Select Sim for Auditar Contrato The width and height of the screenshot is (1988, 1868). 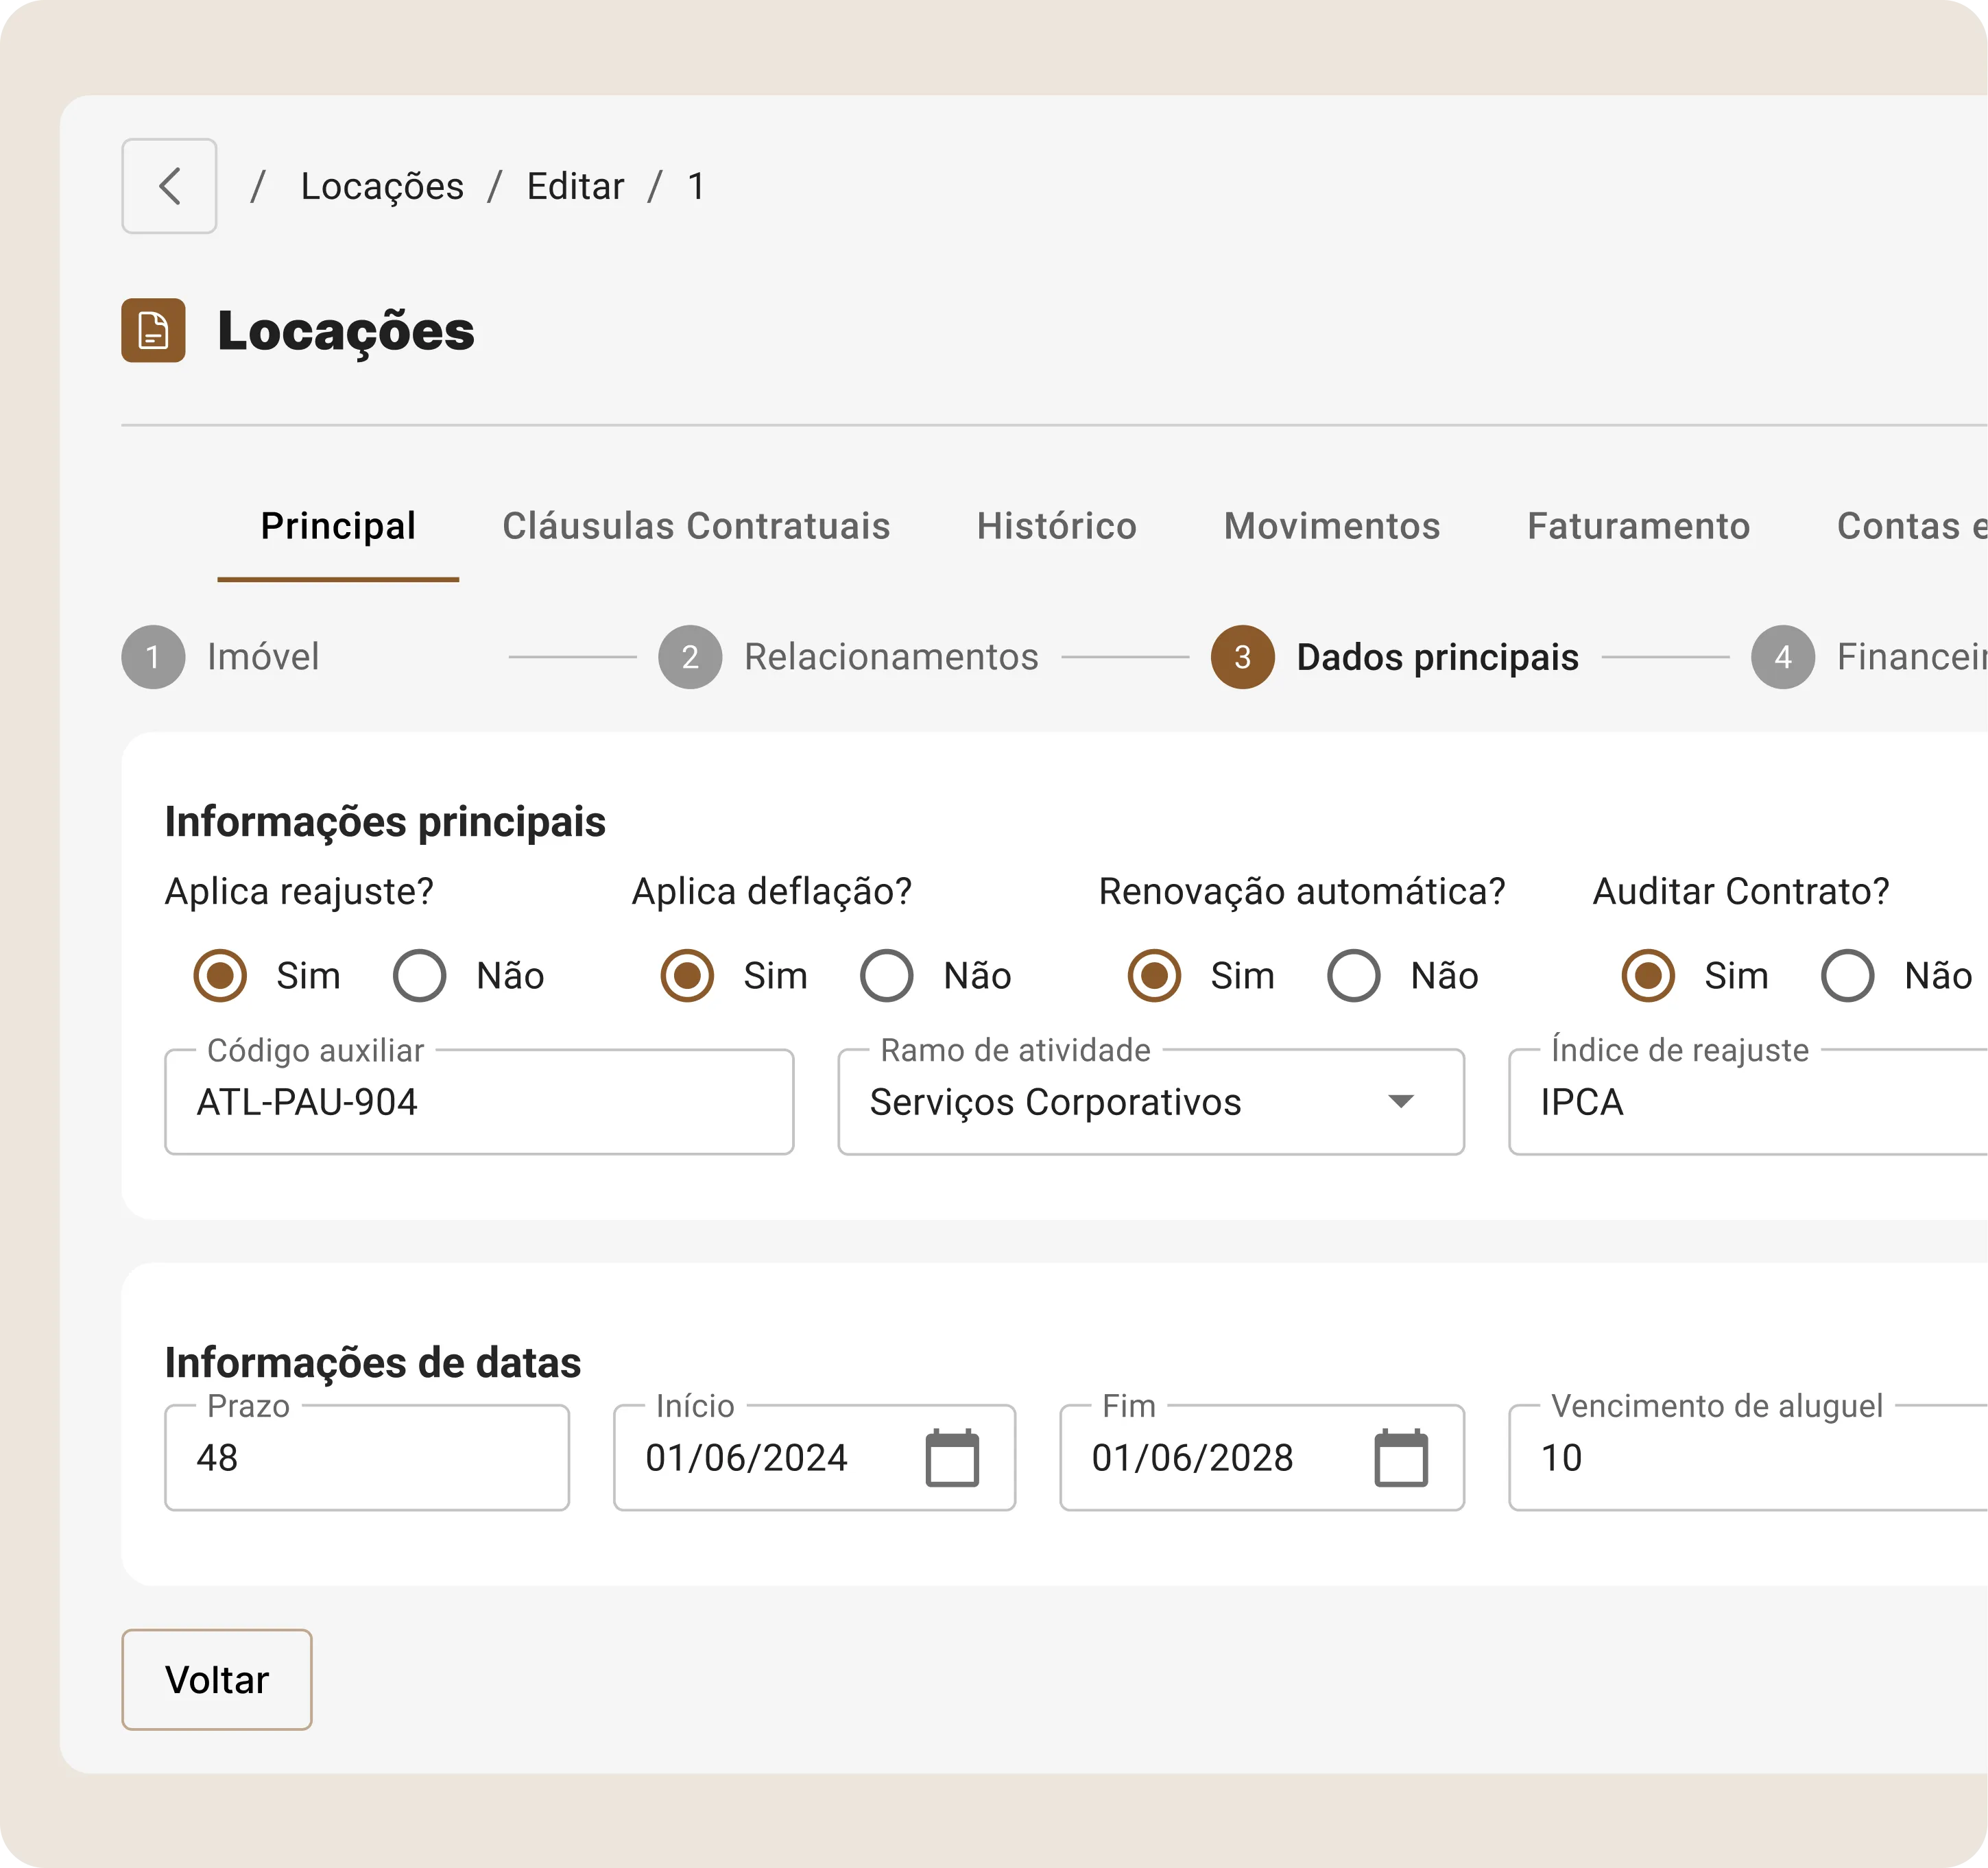1647,975
